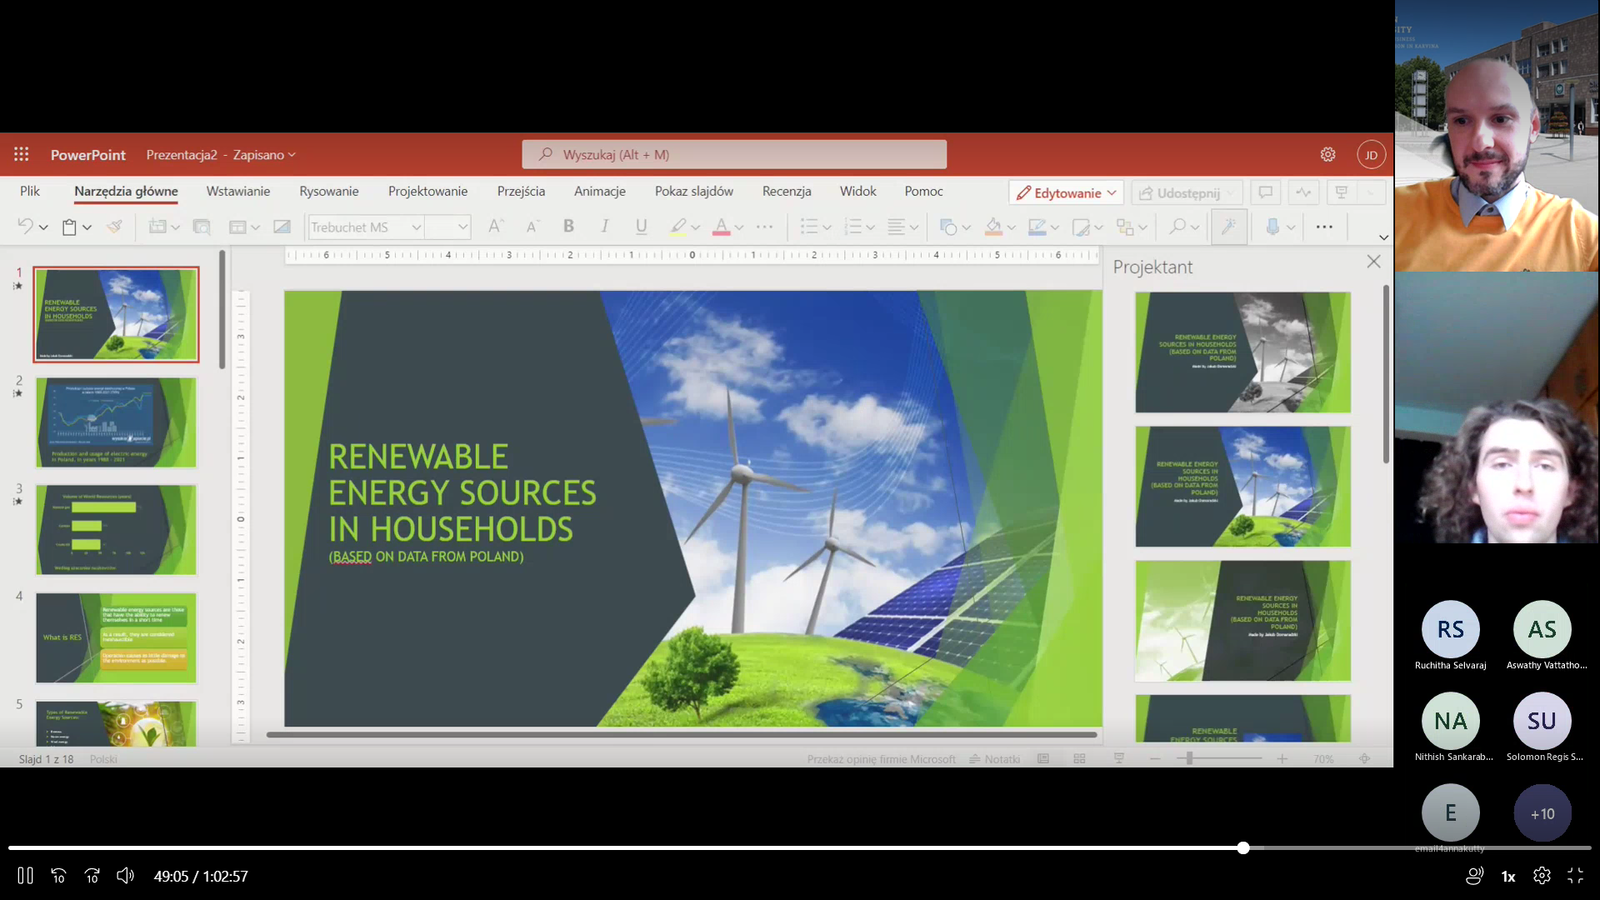The height and width of the screenshot is (900, 1600).
Task: Open the Undo dropdown arrow
Action: [43, 228]
